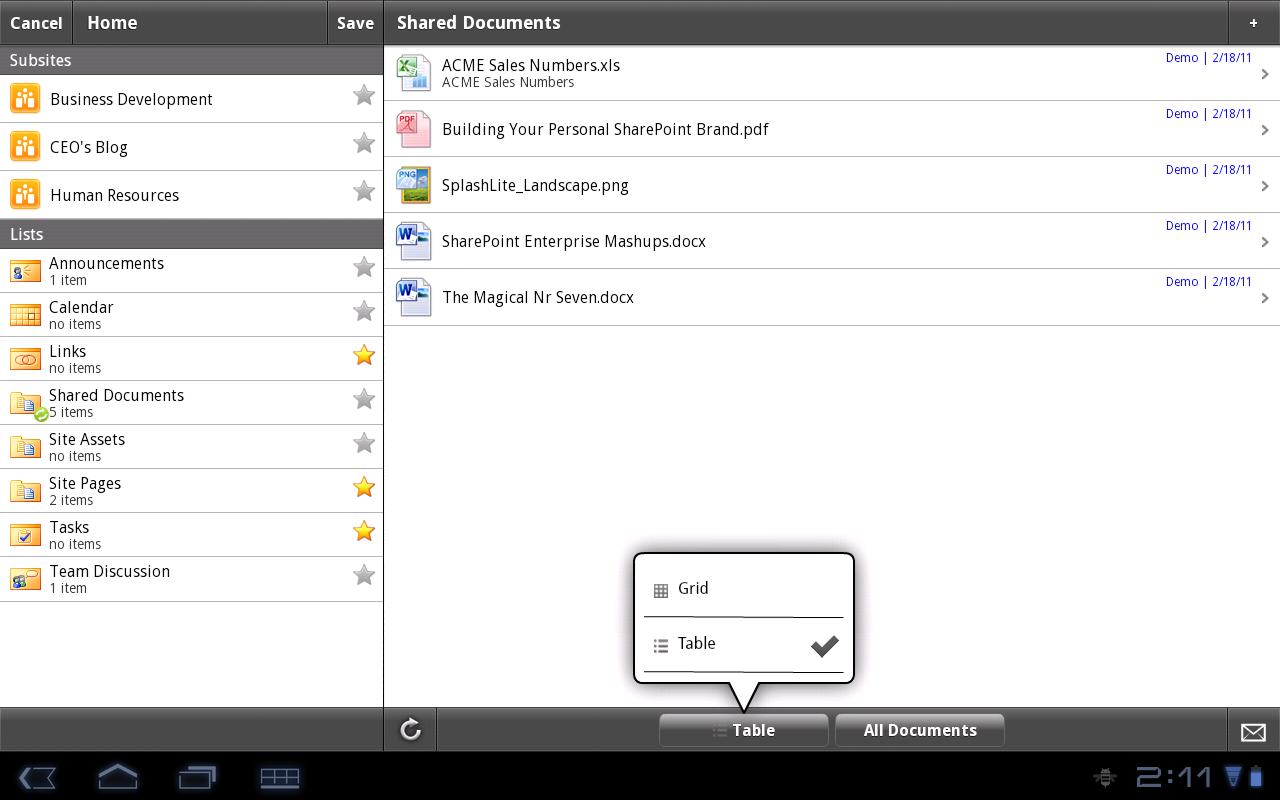1280x800 pixels.
Task: Open the Table view mode dropdown
Action: click(x=744, y=730)
